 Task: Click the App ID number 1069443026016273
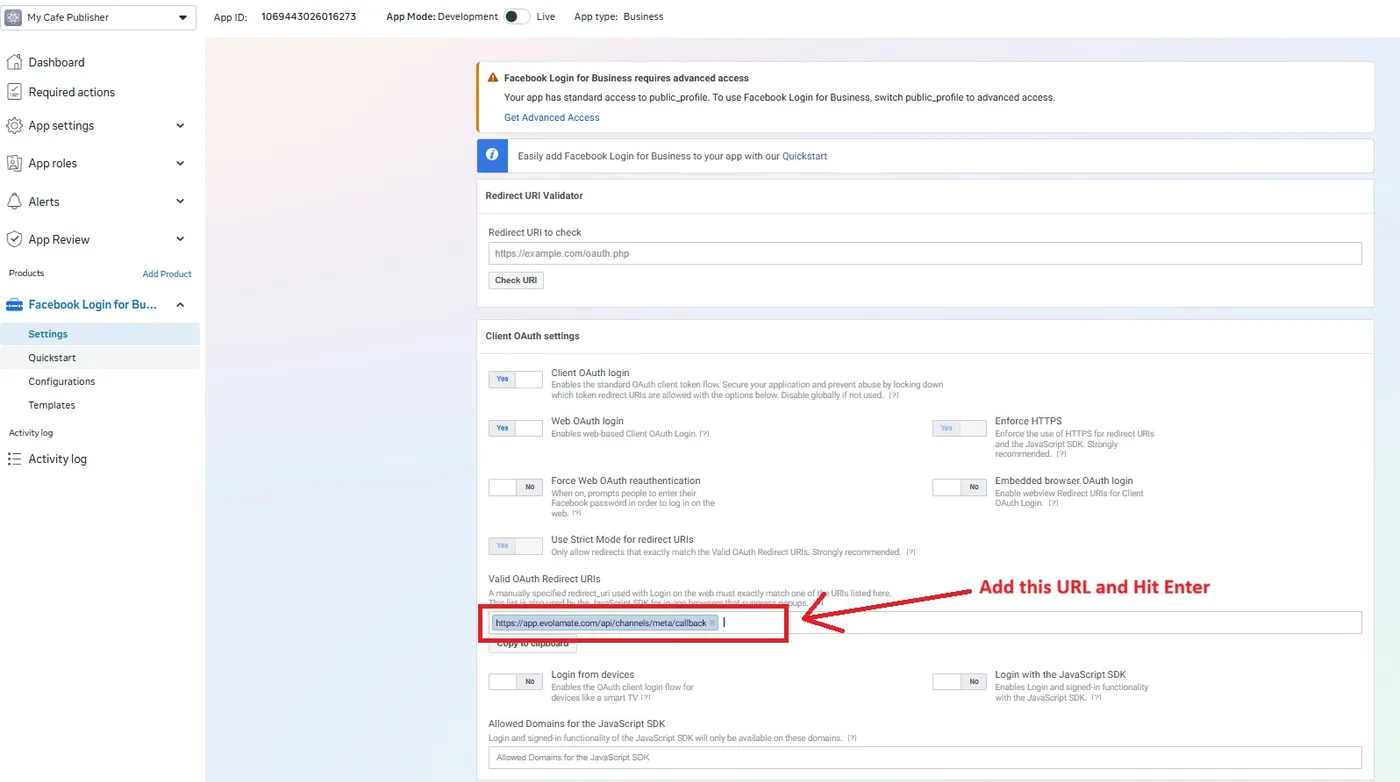309,17
